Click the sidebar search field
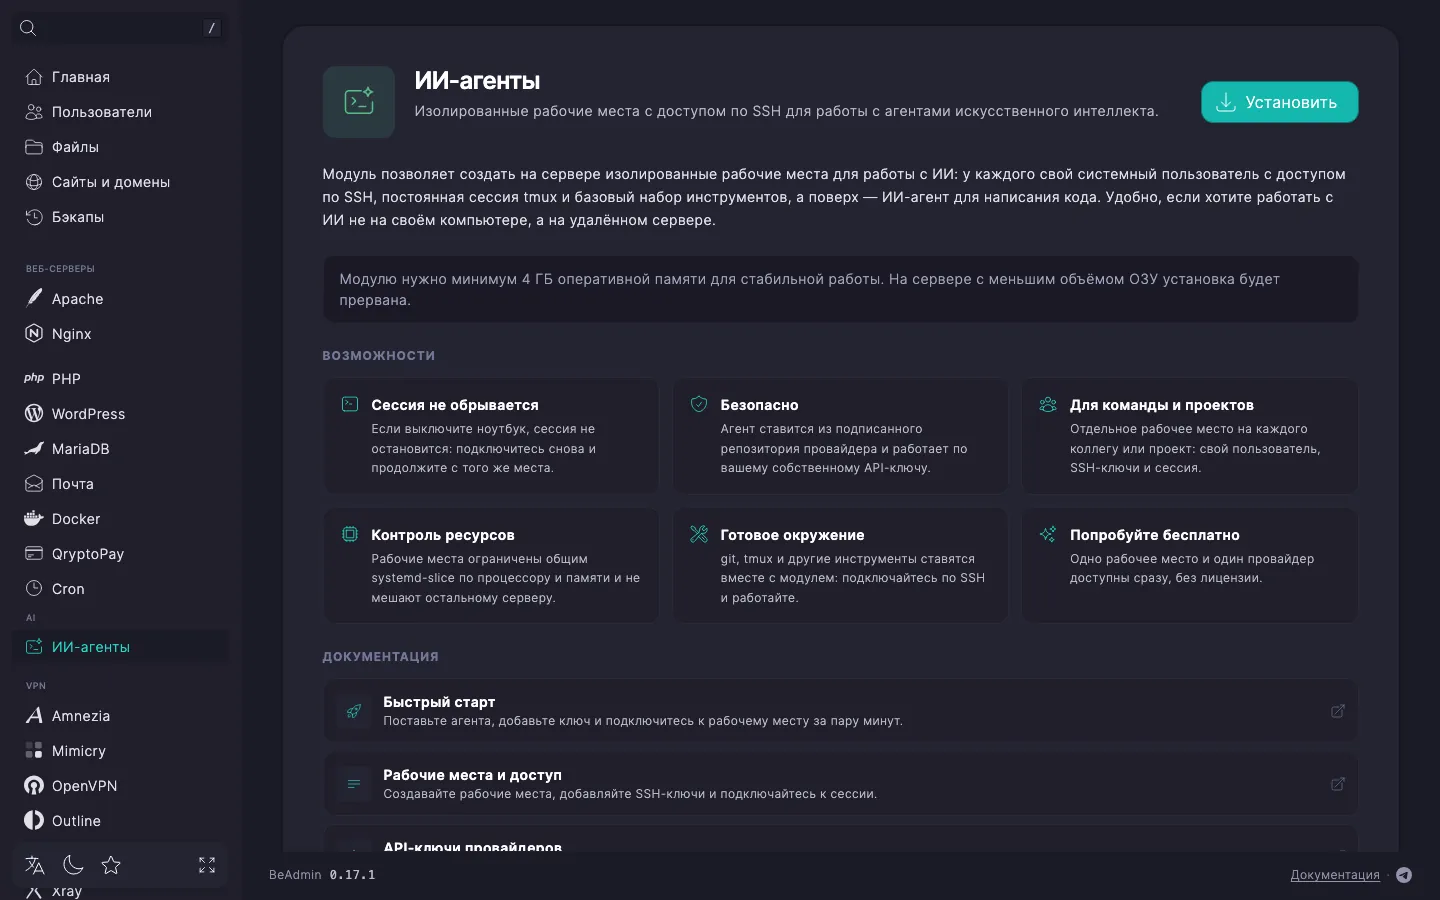This screenshot has height=900, width=1440. (120, 28)
